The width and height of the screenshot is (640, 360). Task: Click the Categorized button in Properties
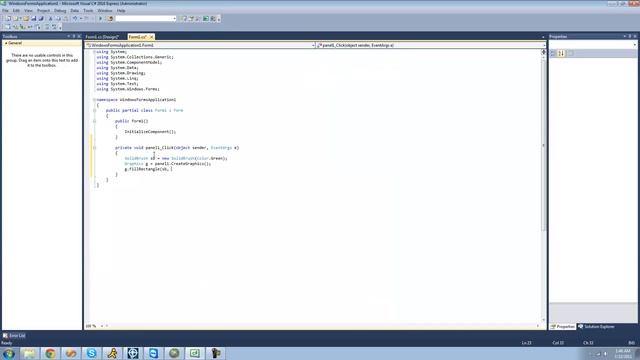[x=554, y=53]
